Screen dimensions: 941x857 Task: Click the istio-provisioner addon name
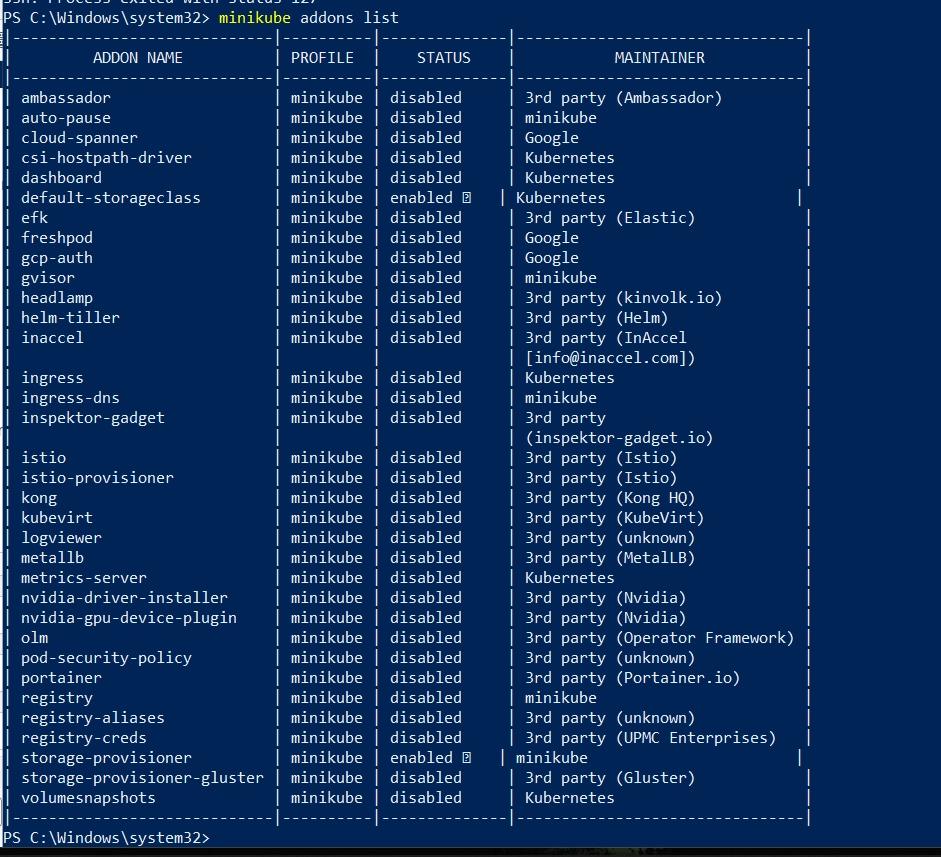click(x=97, y=478)
